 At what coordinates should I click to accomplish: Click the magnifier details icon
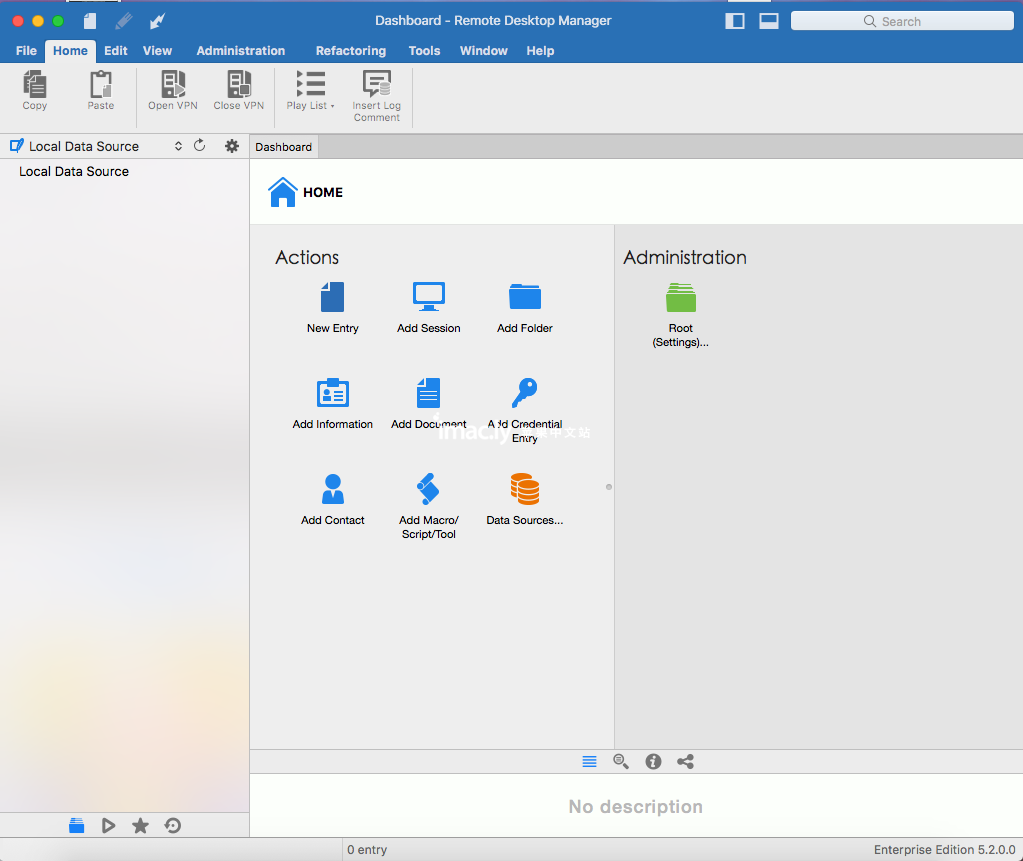[x=621, y=761]
